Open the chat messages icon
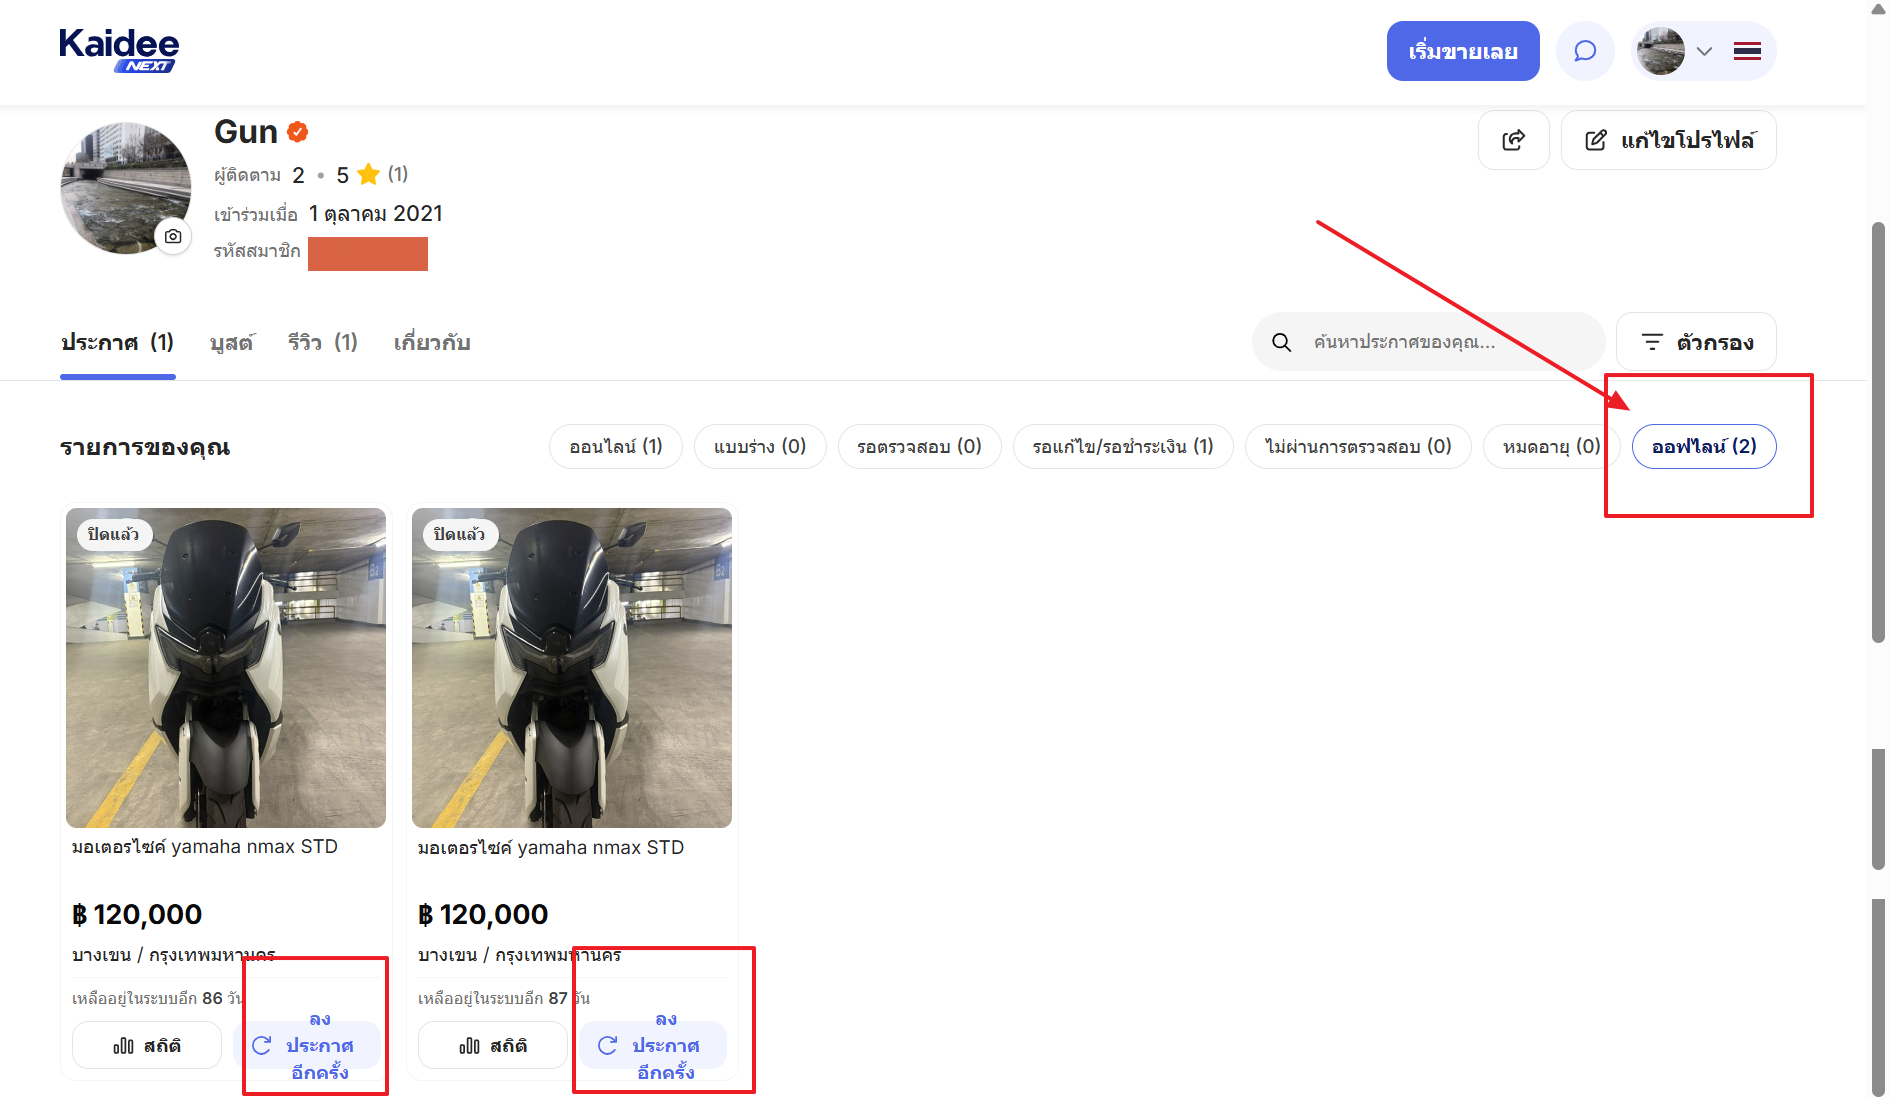This screenshot has width=1890, height=1099. [x=1585, y=51]
